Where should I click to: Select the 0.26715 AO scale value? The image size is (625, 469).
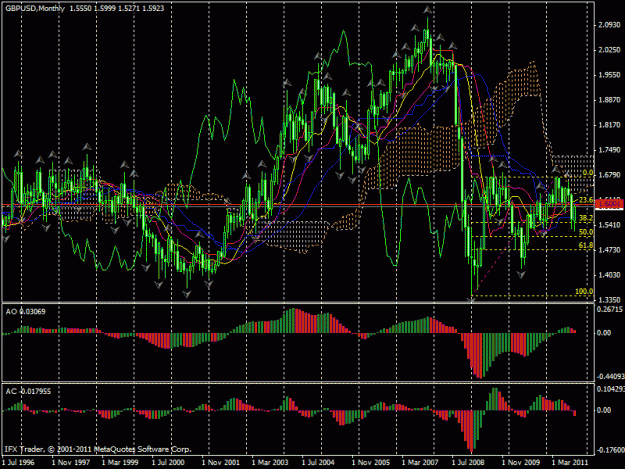click(x=610, y=309)
